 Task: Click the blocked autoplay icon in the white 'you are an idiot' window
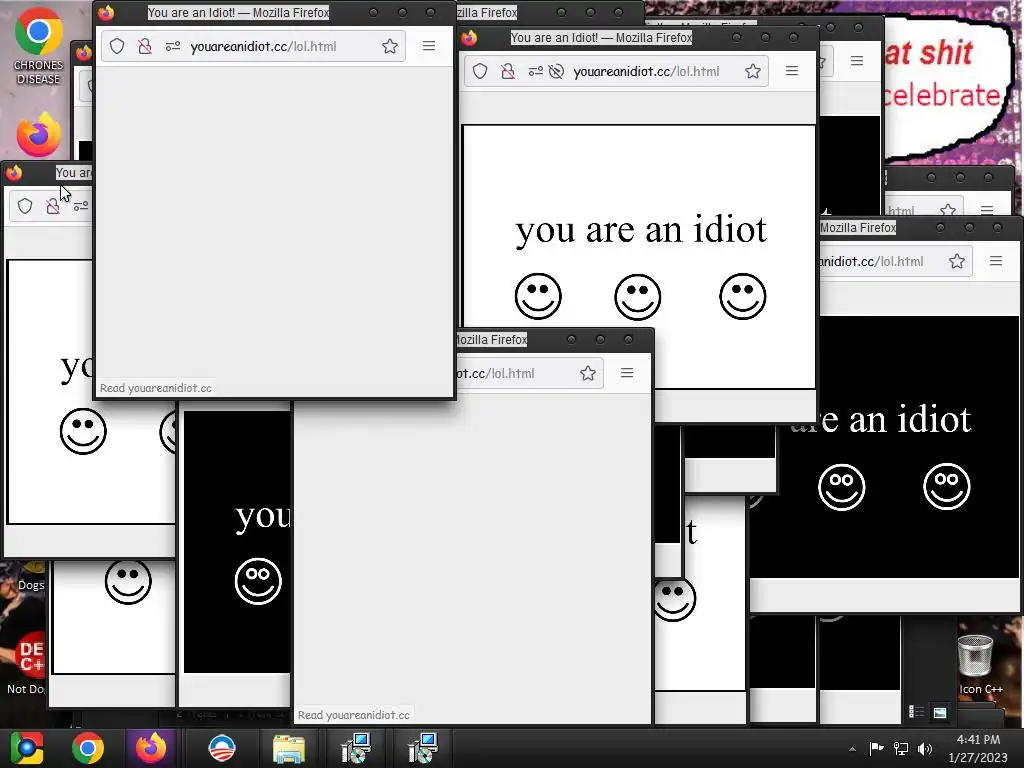[556, 71]
